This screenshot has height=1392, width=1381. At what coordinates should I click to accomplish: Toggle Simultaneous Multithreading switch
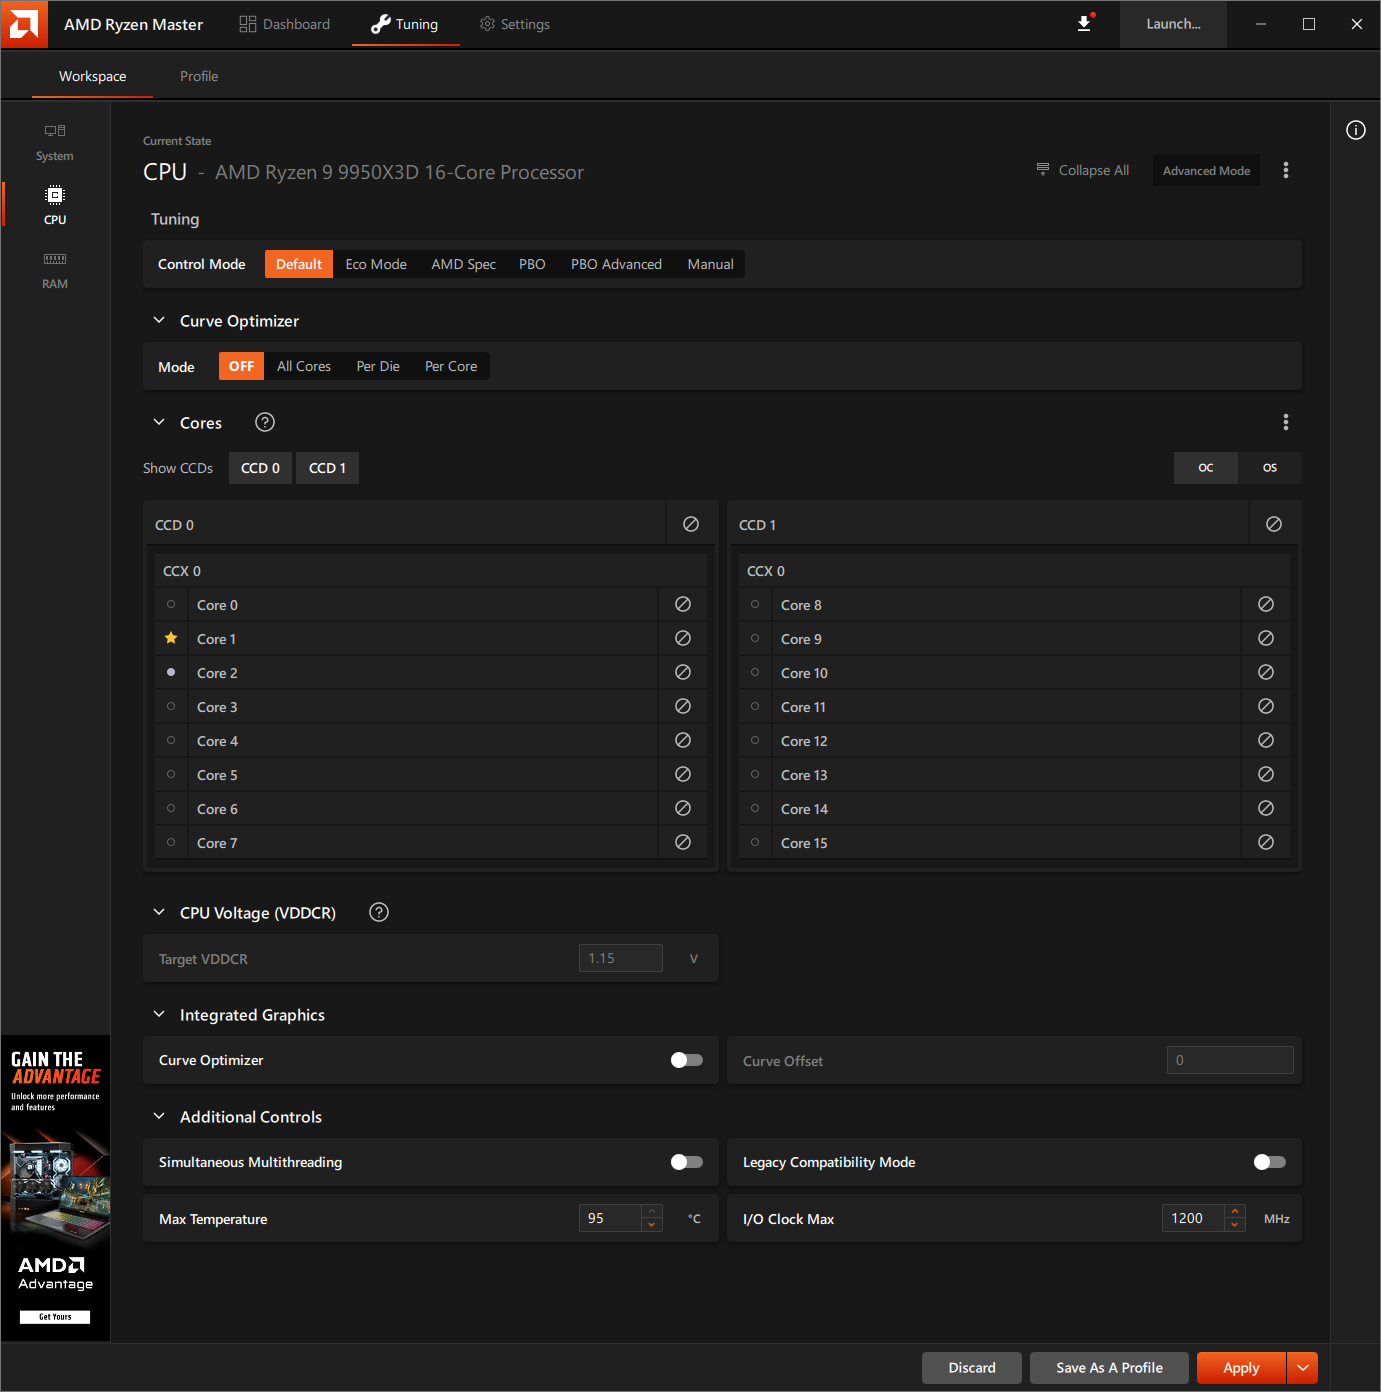(x=686, y=1162)
